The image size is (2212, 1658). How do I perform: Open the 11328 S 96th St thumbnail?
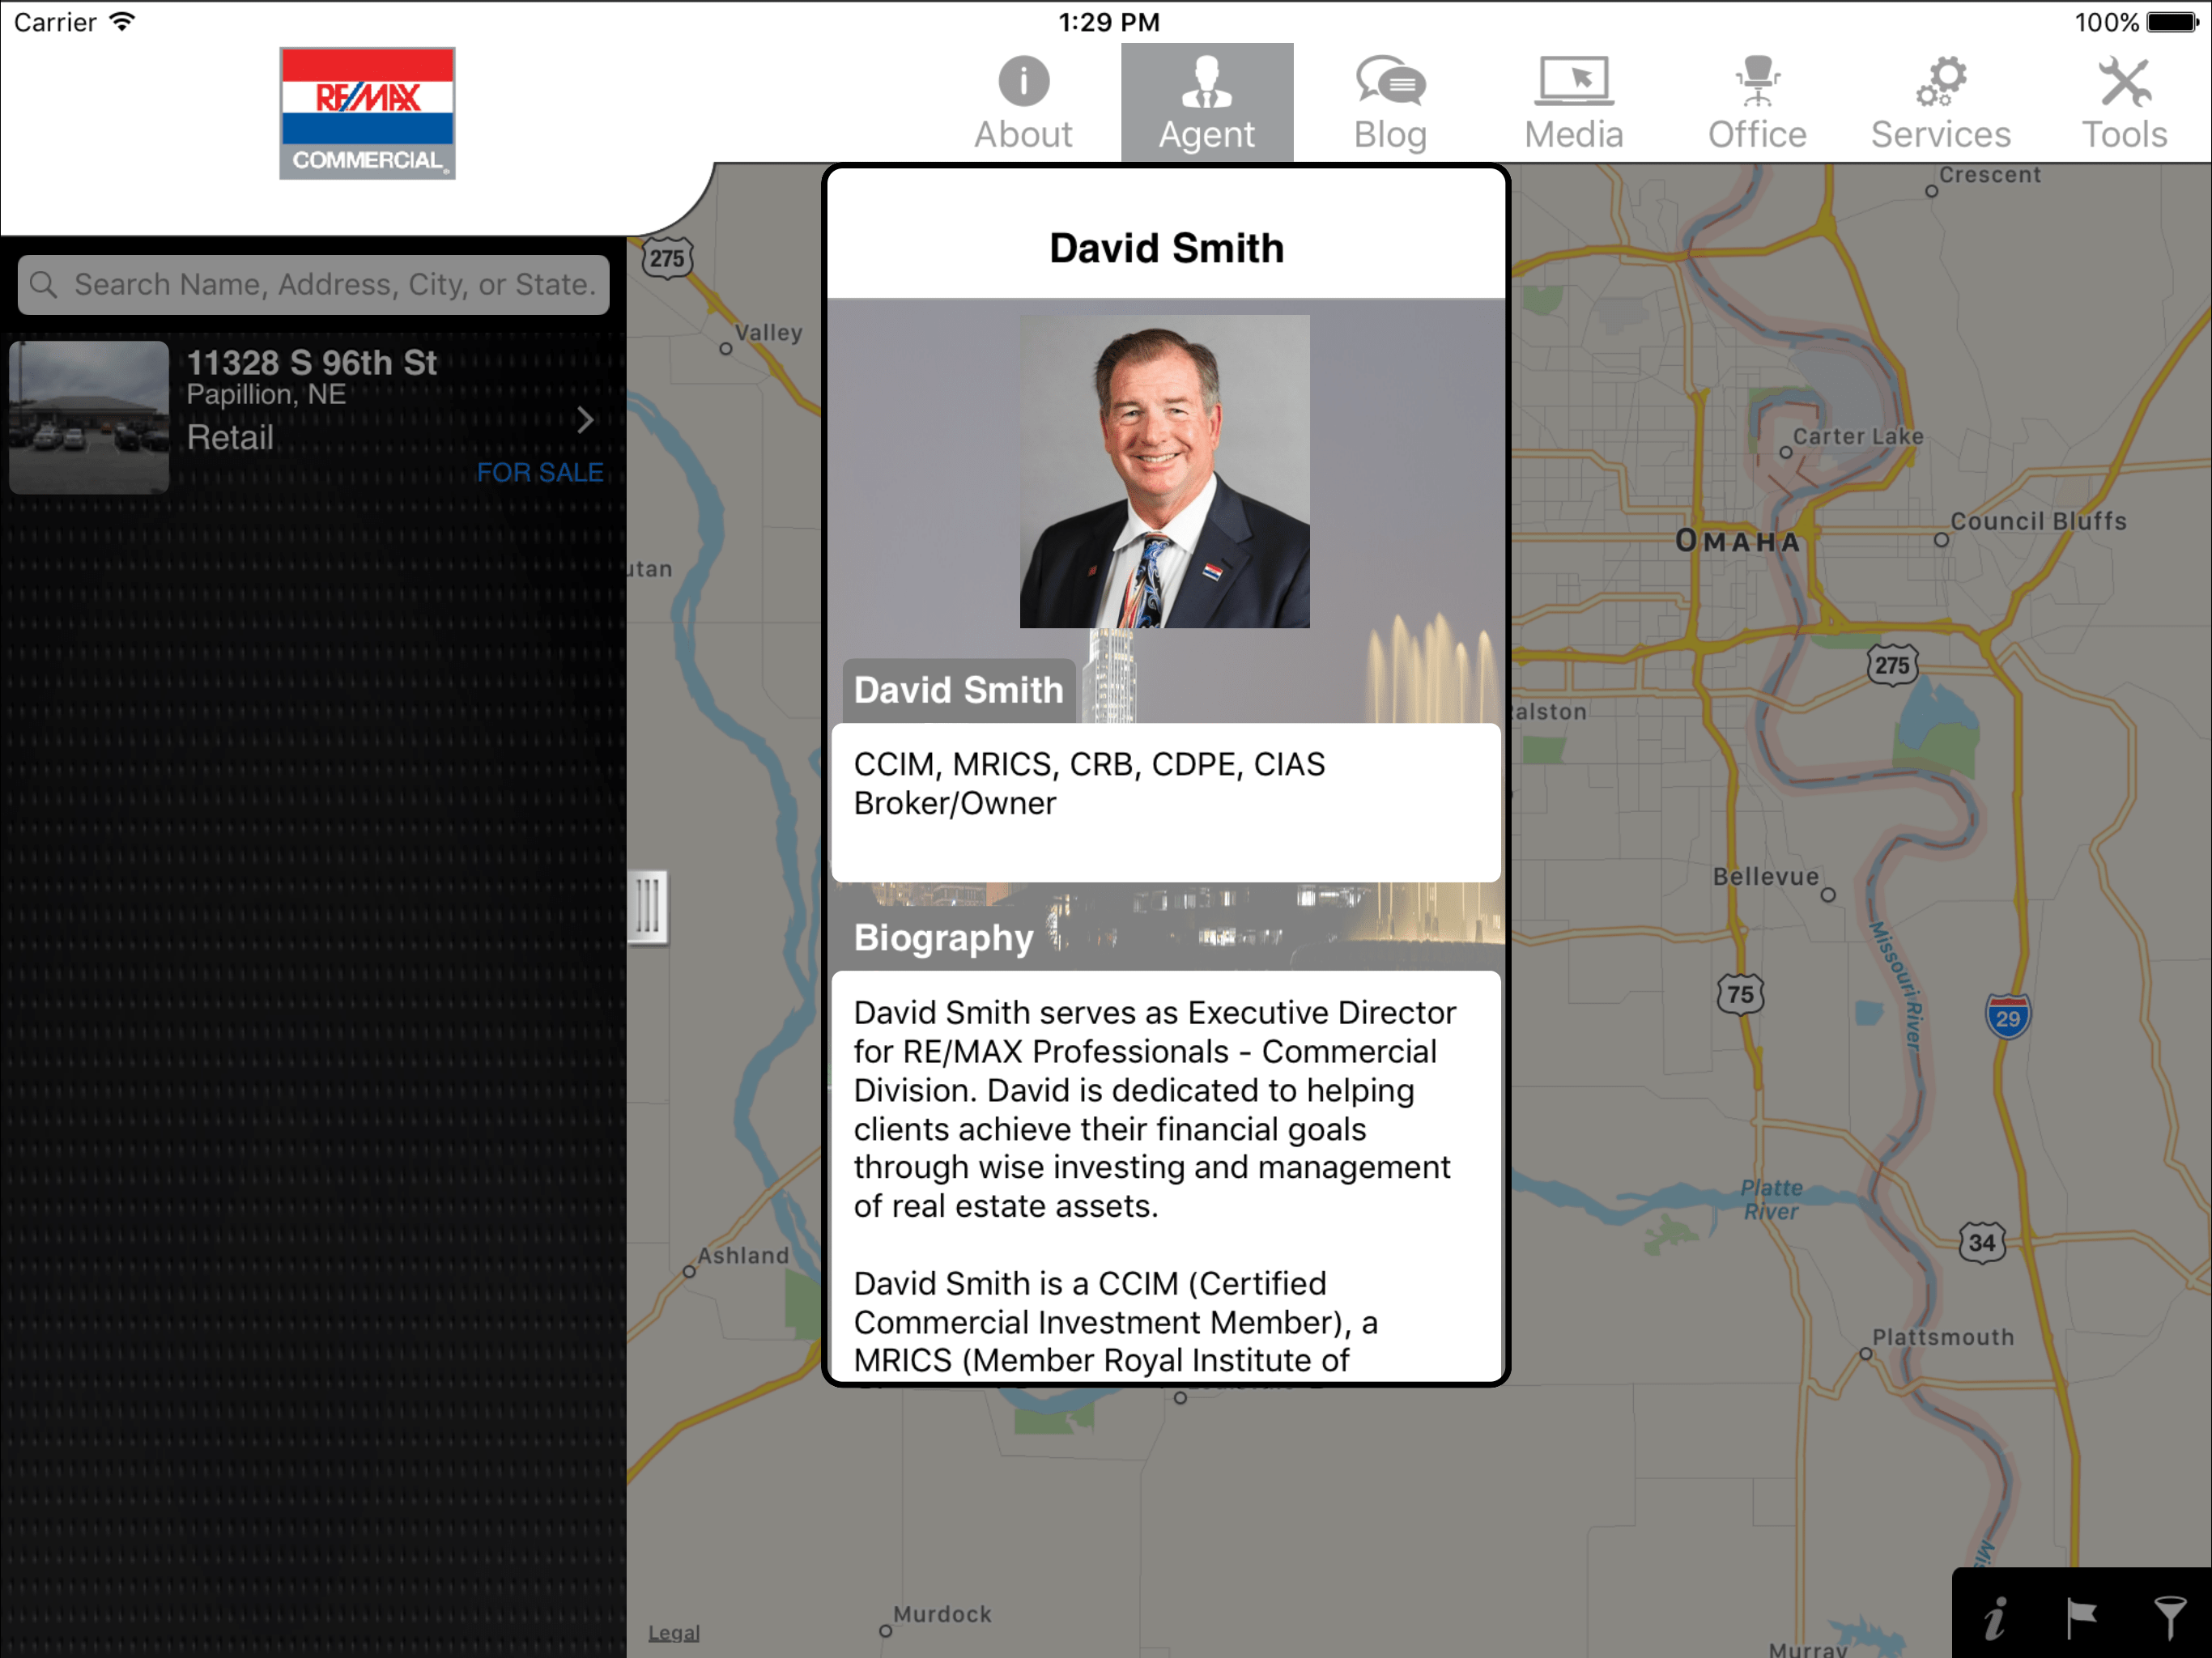click(x=89, y=417)
